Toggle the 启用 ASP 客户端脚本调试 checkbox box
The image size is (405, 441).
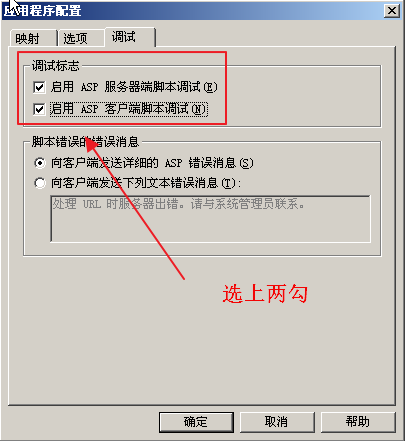pos(39,109)
